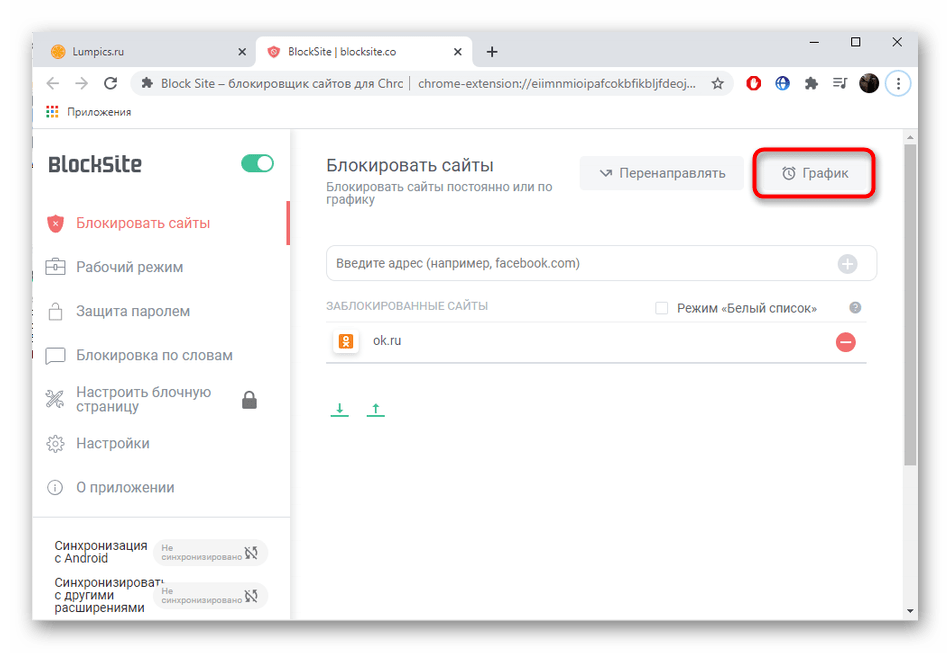This screenshot has width=950, height=653.
Task: Open the media control playlist icon
Action: [840, 84]
